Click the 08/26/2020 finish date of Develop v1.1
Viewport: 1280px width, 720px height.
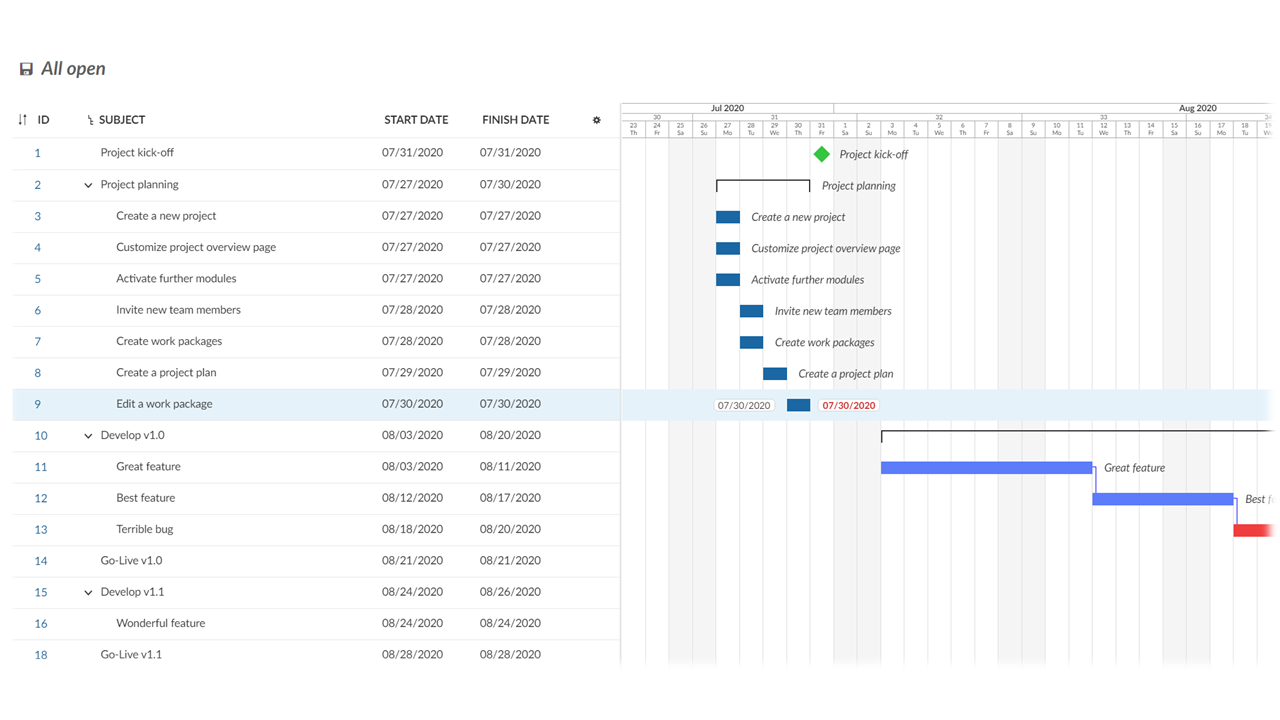[510, 592]
